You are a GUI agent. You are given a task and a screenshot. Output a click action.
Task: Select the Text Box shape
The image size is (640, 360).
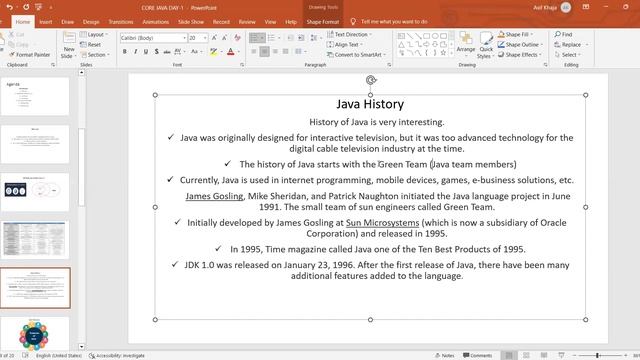(x=401, y=36)
